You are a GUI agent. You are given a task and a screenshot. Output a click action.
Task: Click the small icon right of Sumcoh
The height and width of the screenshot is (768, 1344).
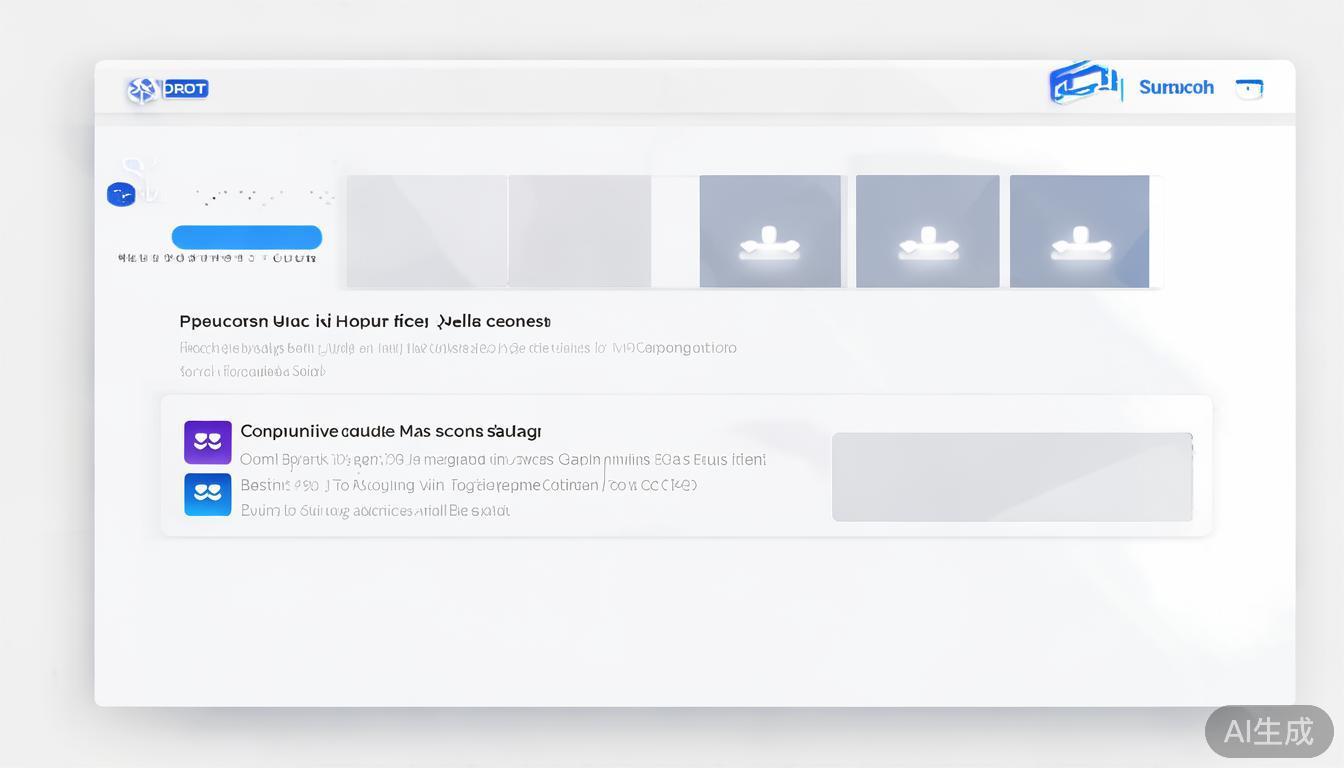[x=1249, y=89]
